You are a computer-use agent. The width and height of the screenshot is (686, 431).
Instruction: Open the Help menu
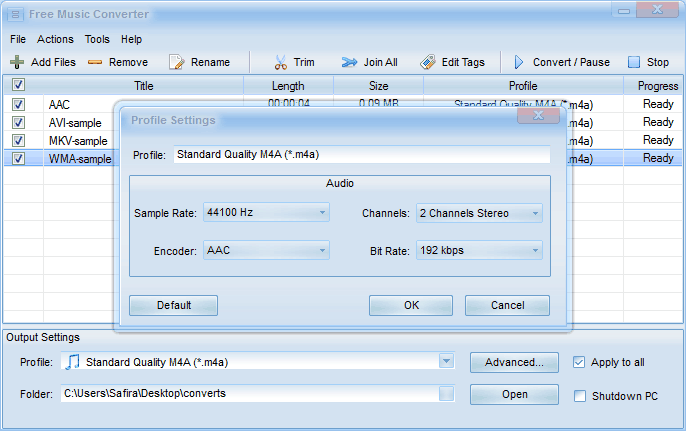[x=131, y=39]
